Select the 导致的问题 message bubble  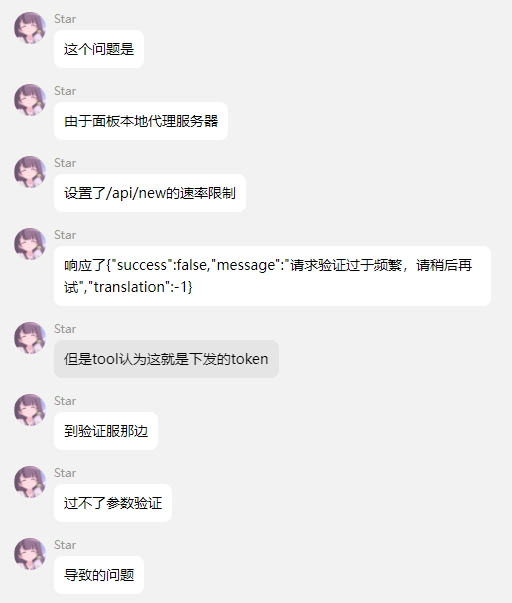coord(99,575)
